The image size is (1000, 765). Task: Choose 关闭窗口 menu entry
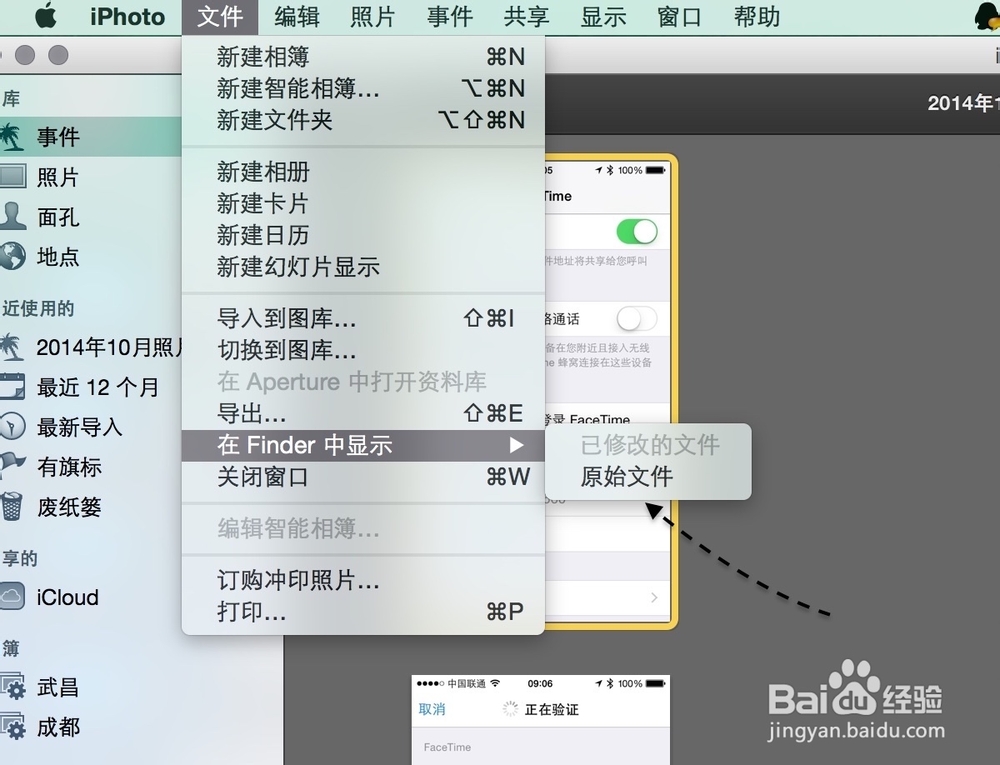363,477
